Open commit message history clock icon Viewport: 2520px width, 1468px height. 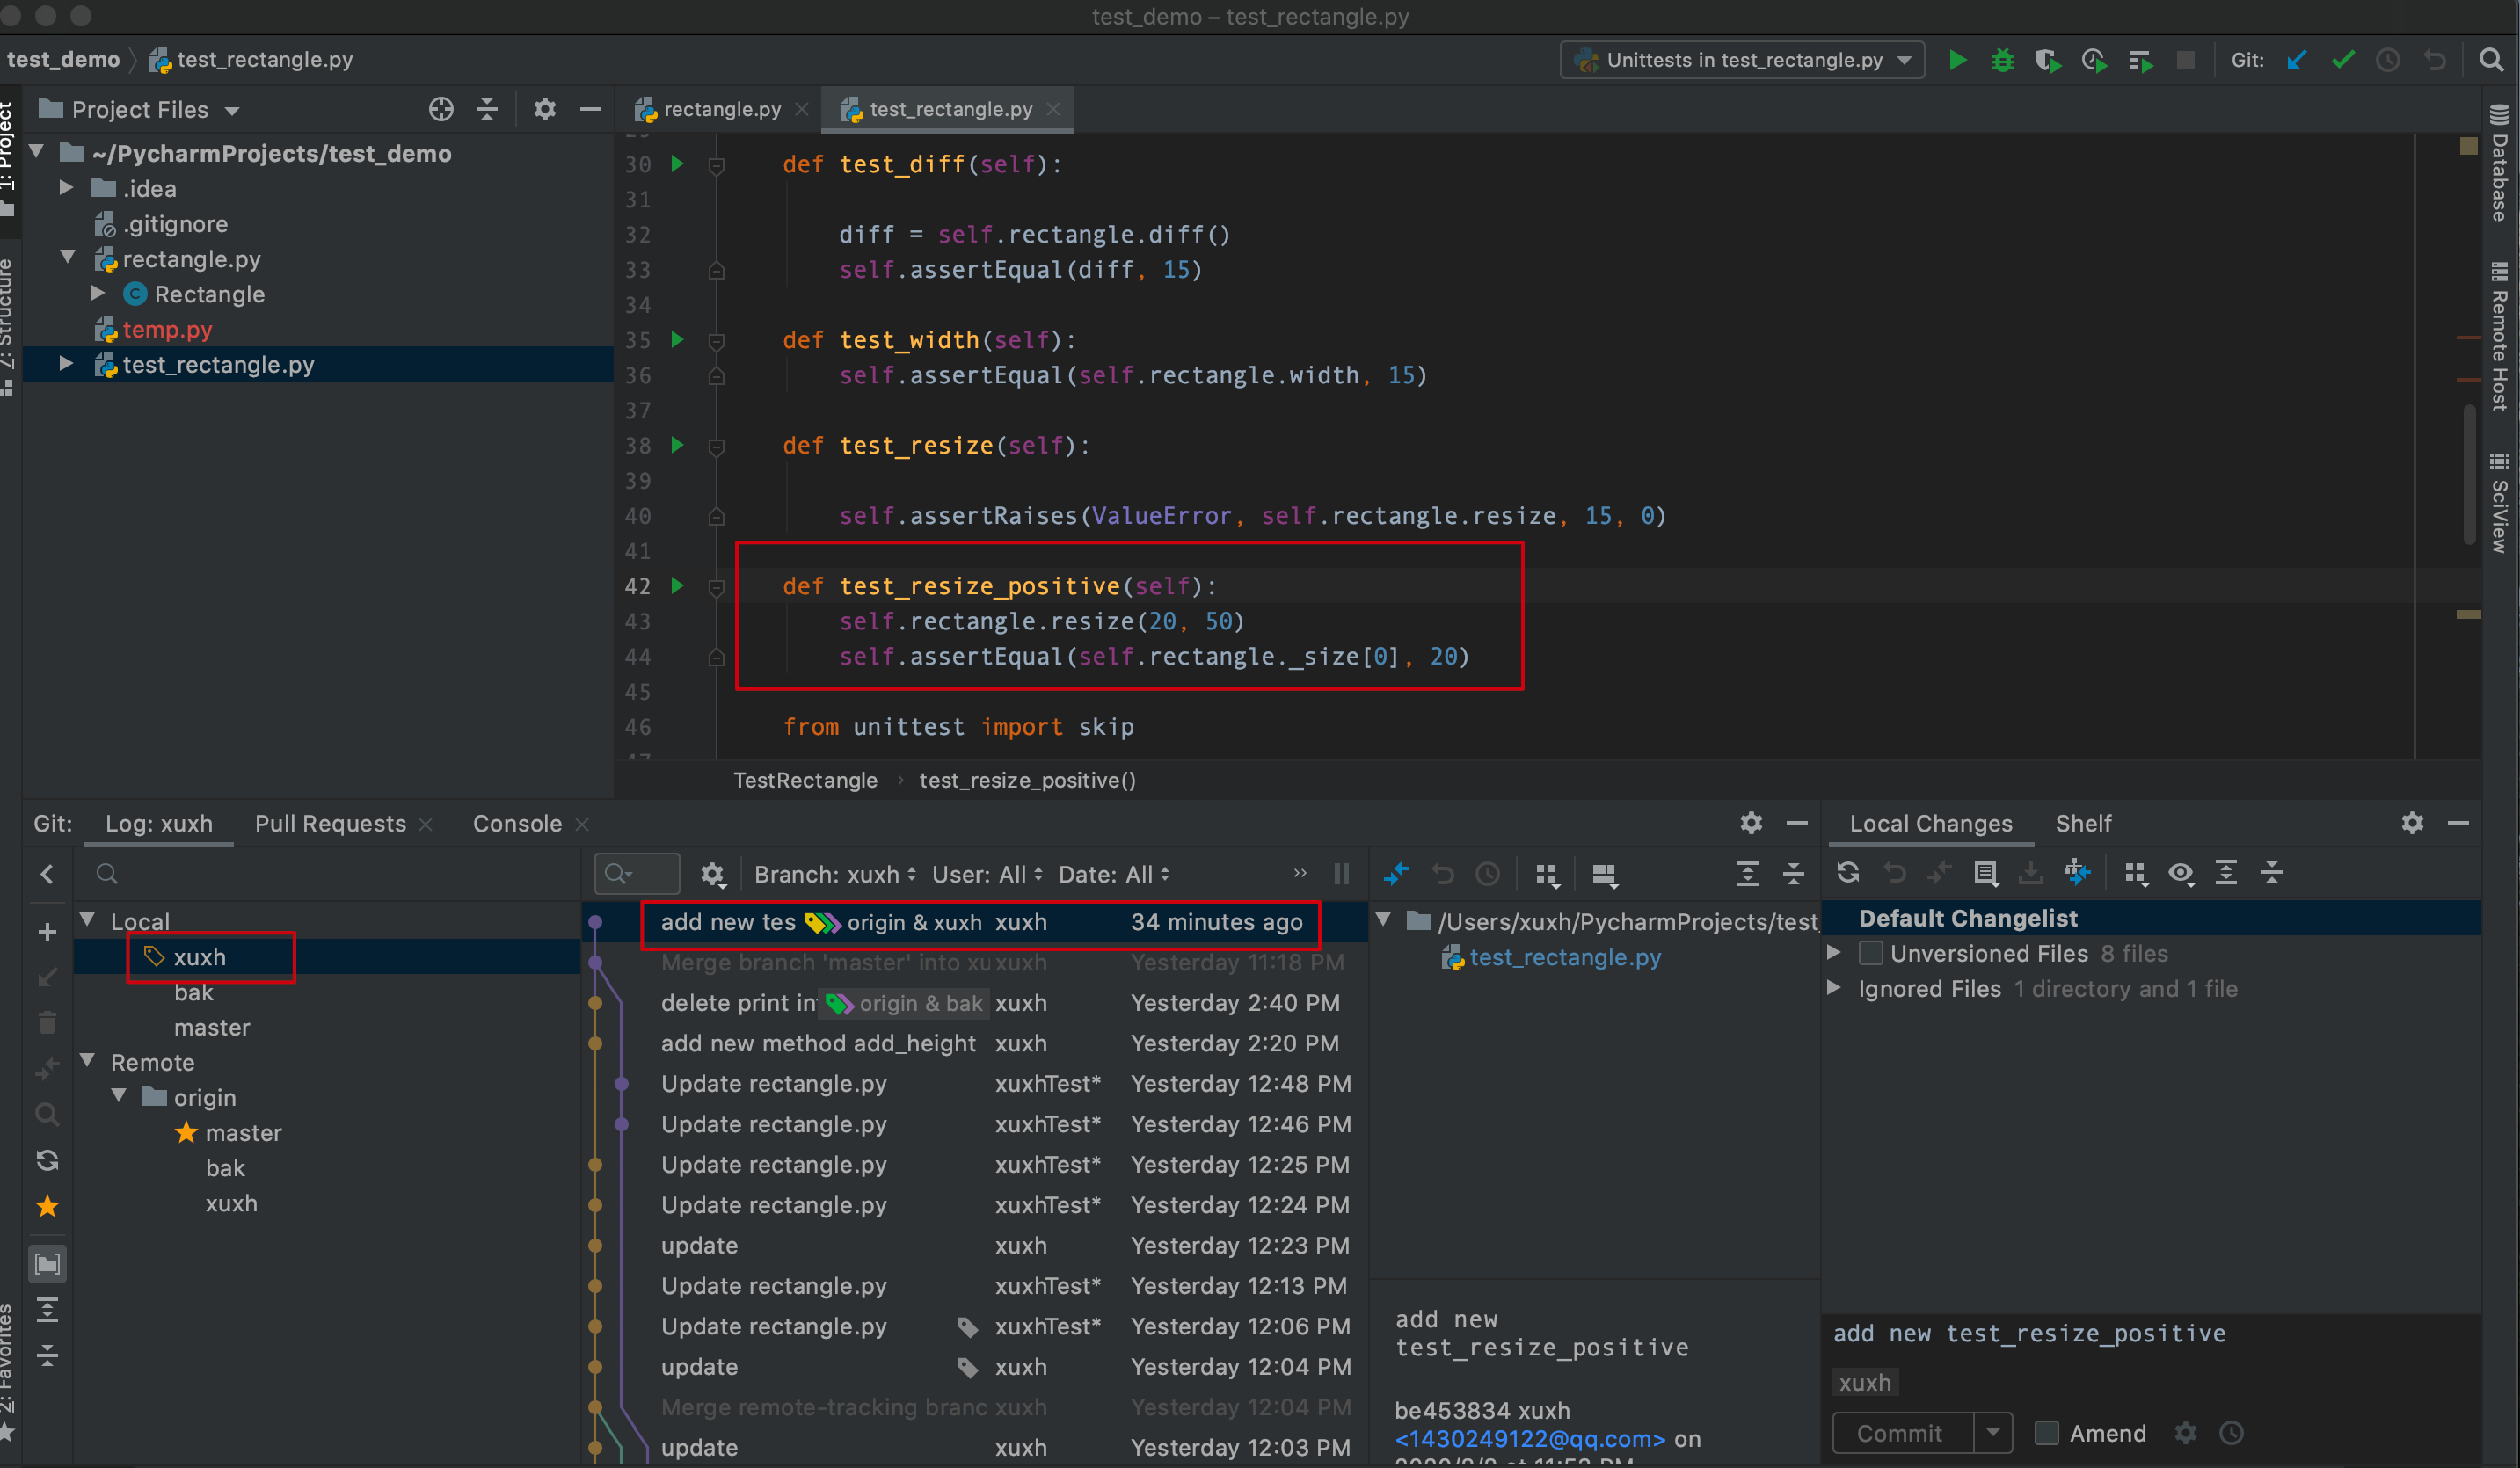pyautogui.click(x=2231, y=1433)
